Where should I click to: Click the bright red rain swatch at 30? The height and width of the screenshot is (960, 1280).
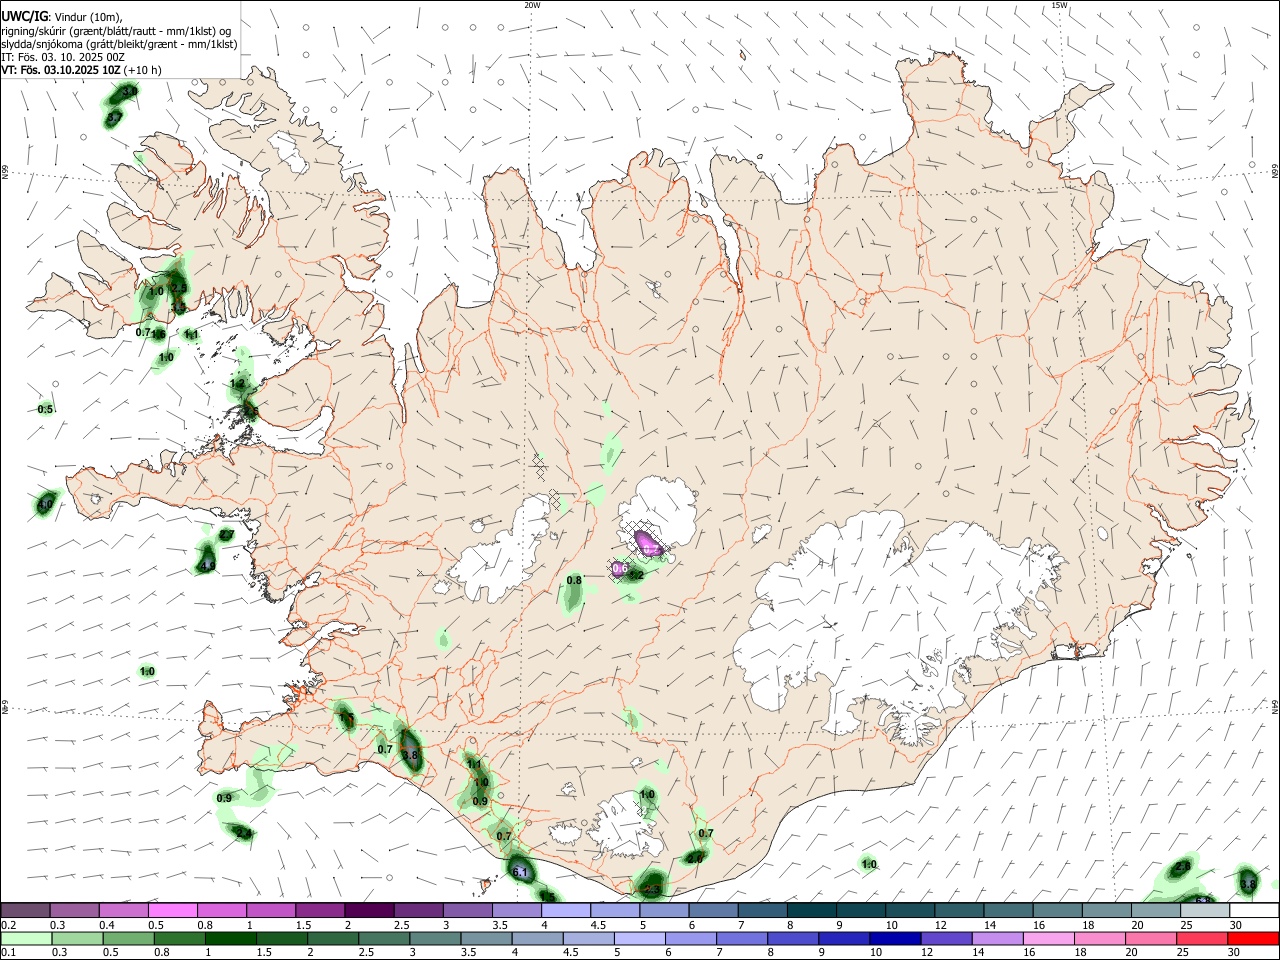click(x=1254, y=939)
